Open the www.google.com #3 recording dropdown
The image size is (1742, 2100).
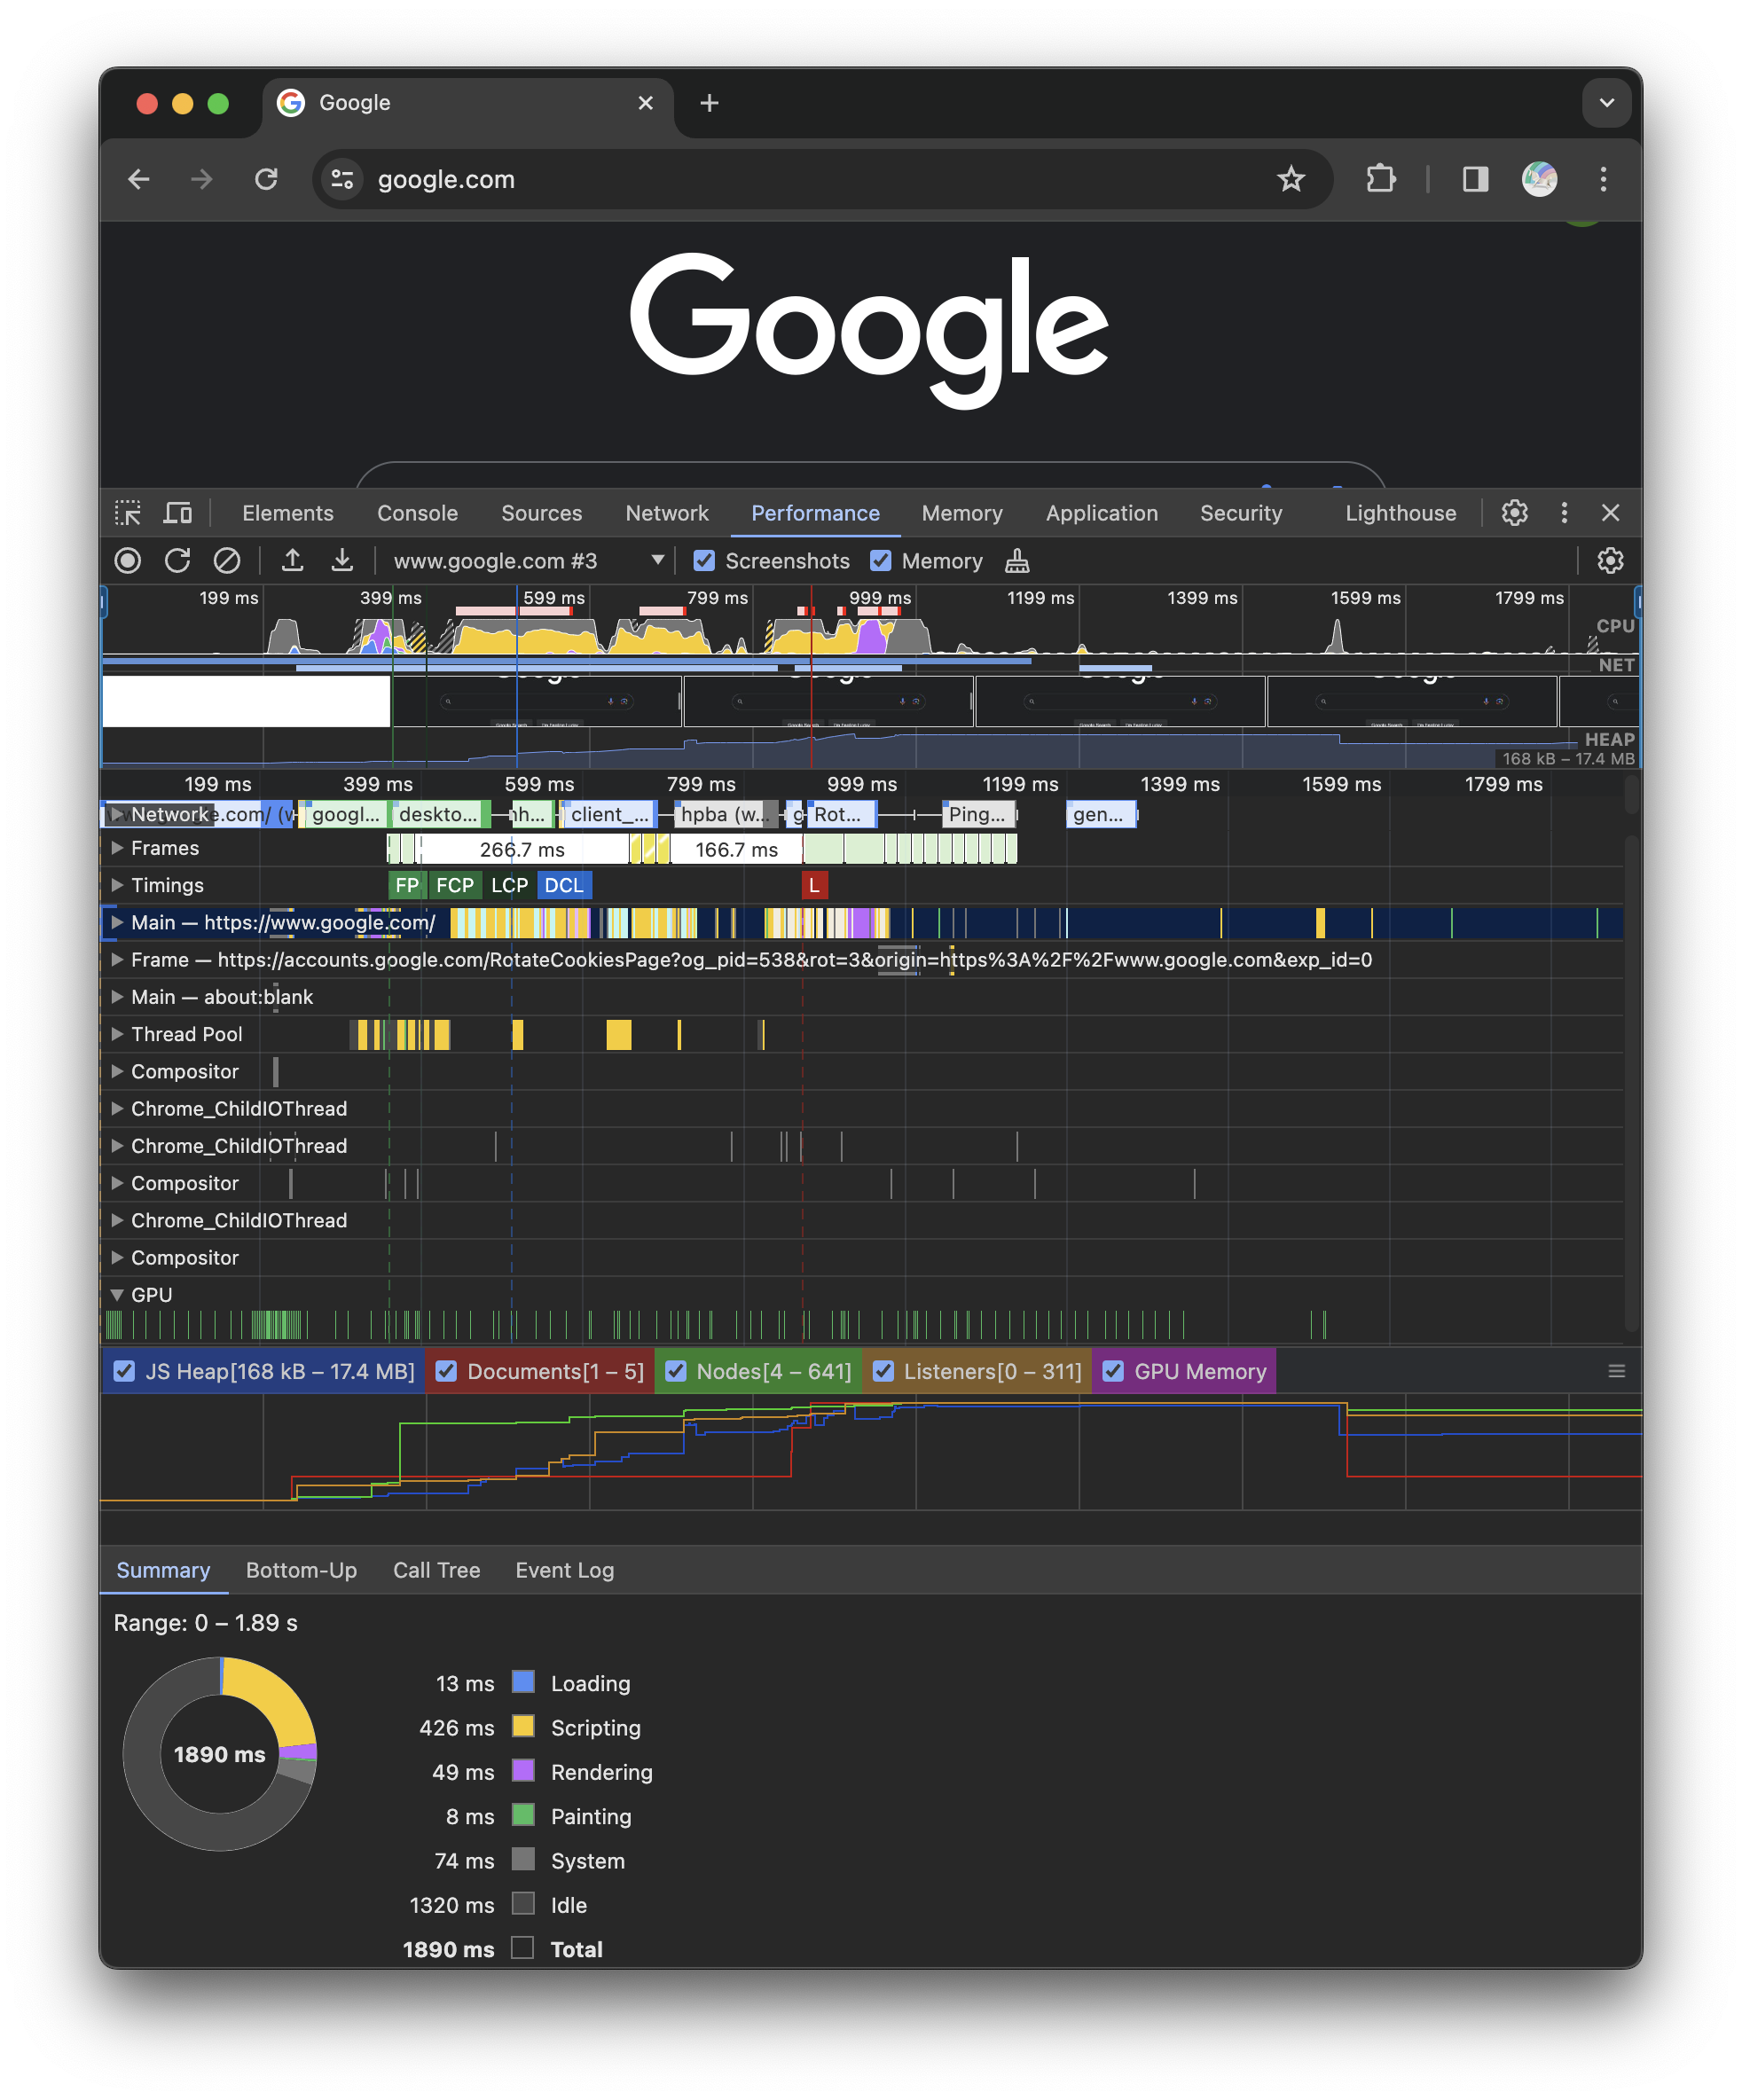click(528, 561)
